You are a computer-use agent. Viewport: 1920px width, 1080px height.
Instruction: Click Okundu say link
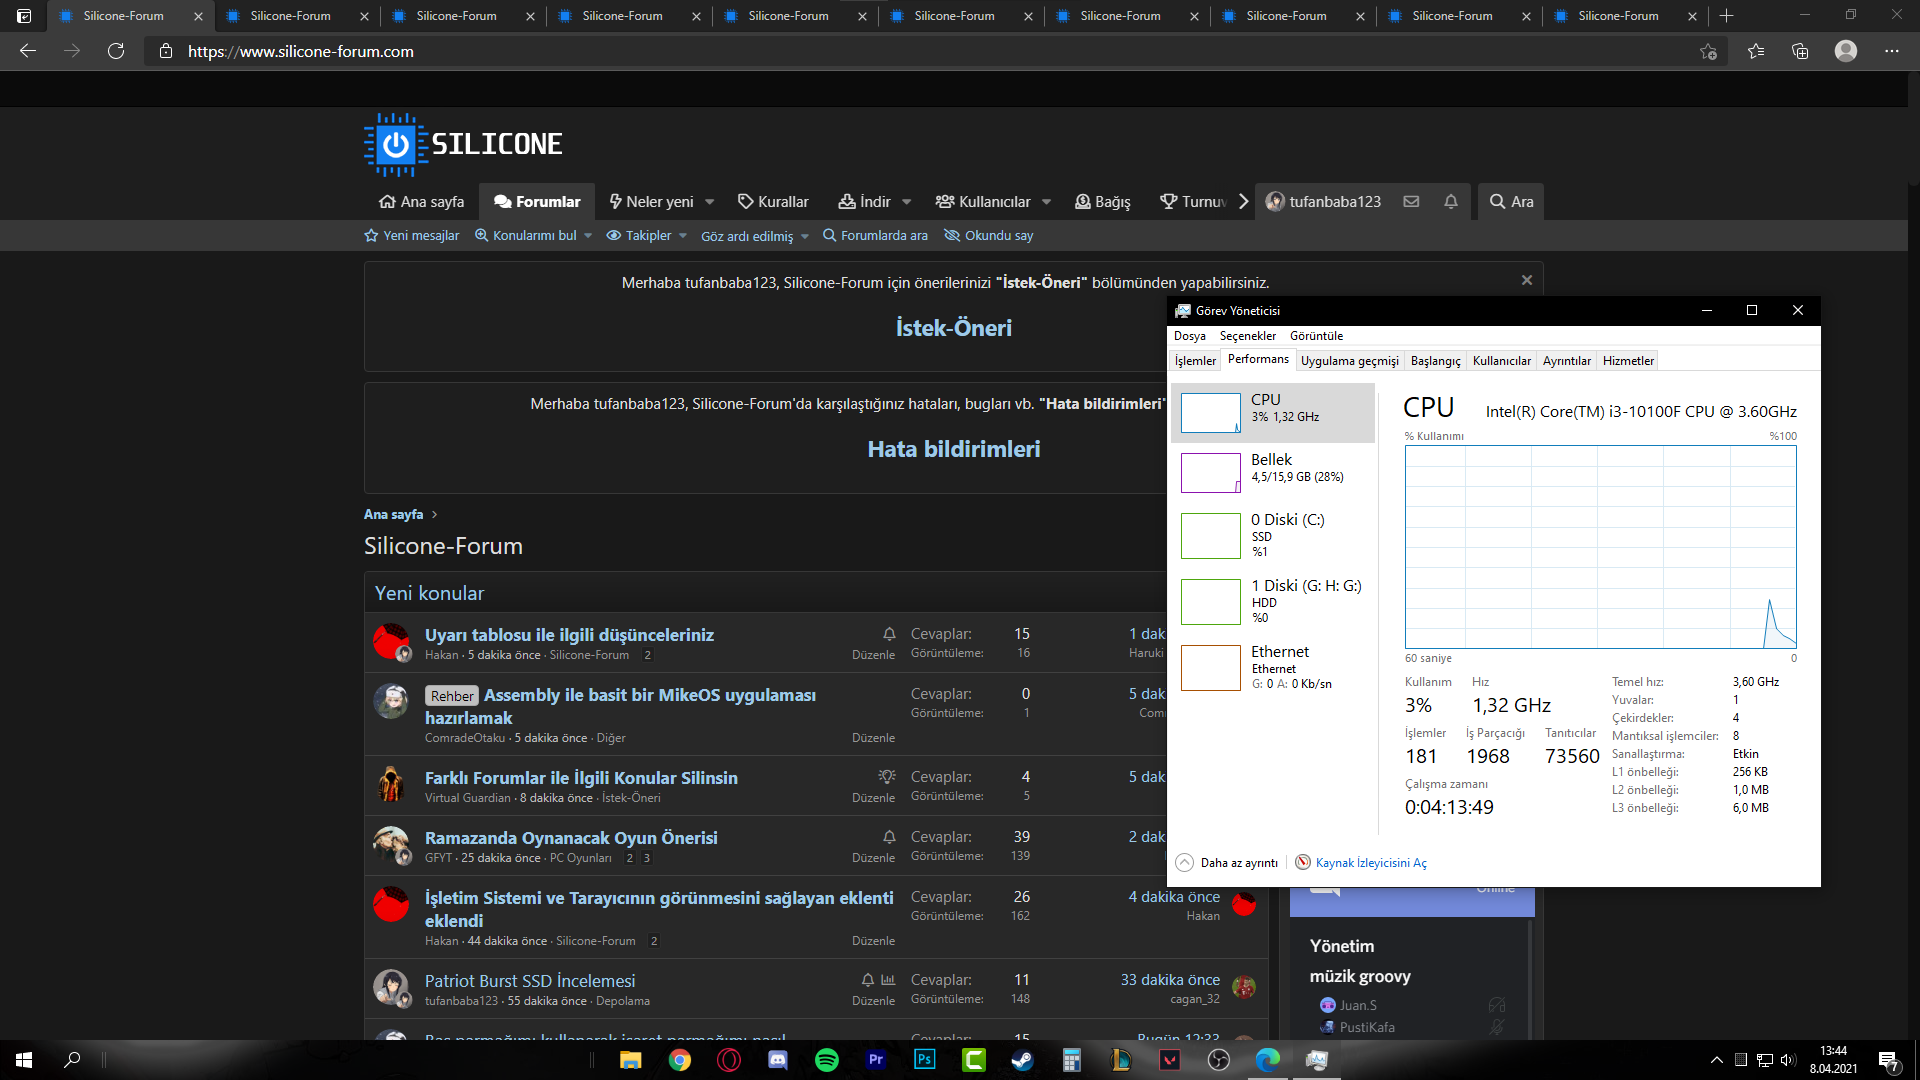tap(990, 235)
